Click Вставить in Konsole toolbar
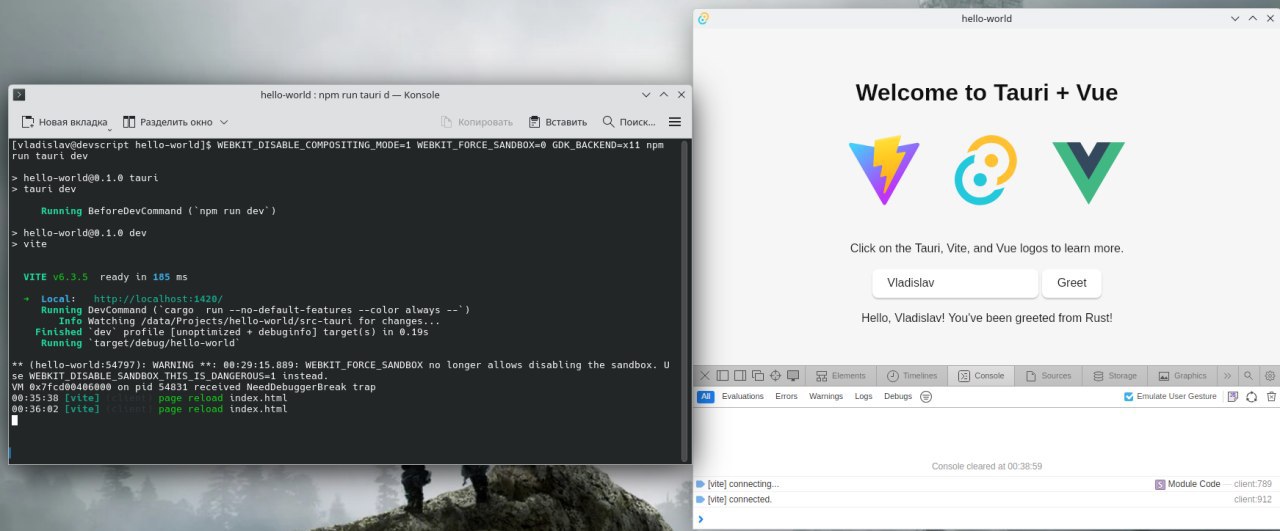This screenshot has height=531, width=1280. pos(558,122)
